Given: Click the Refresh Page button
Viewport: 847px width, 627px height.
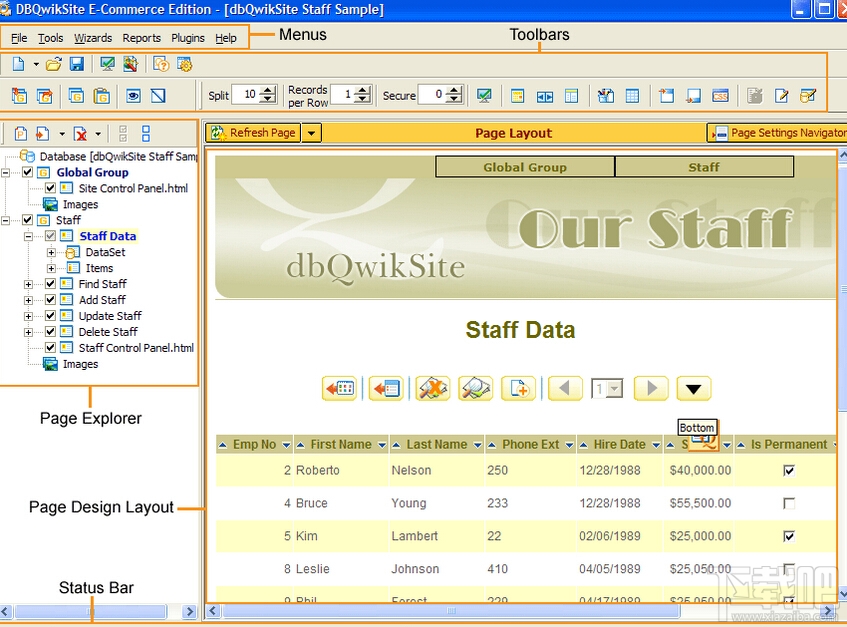Looking at the screenshot, I should (x=253, y=133).
